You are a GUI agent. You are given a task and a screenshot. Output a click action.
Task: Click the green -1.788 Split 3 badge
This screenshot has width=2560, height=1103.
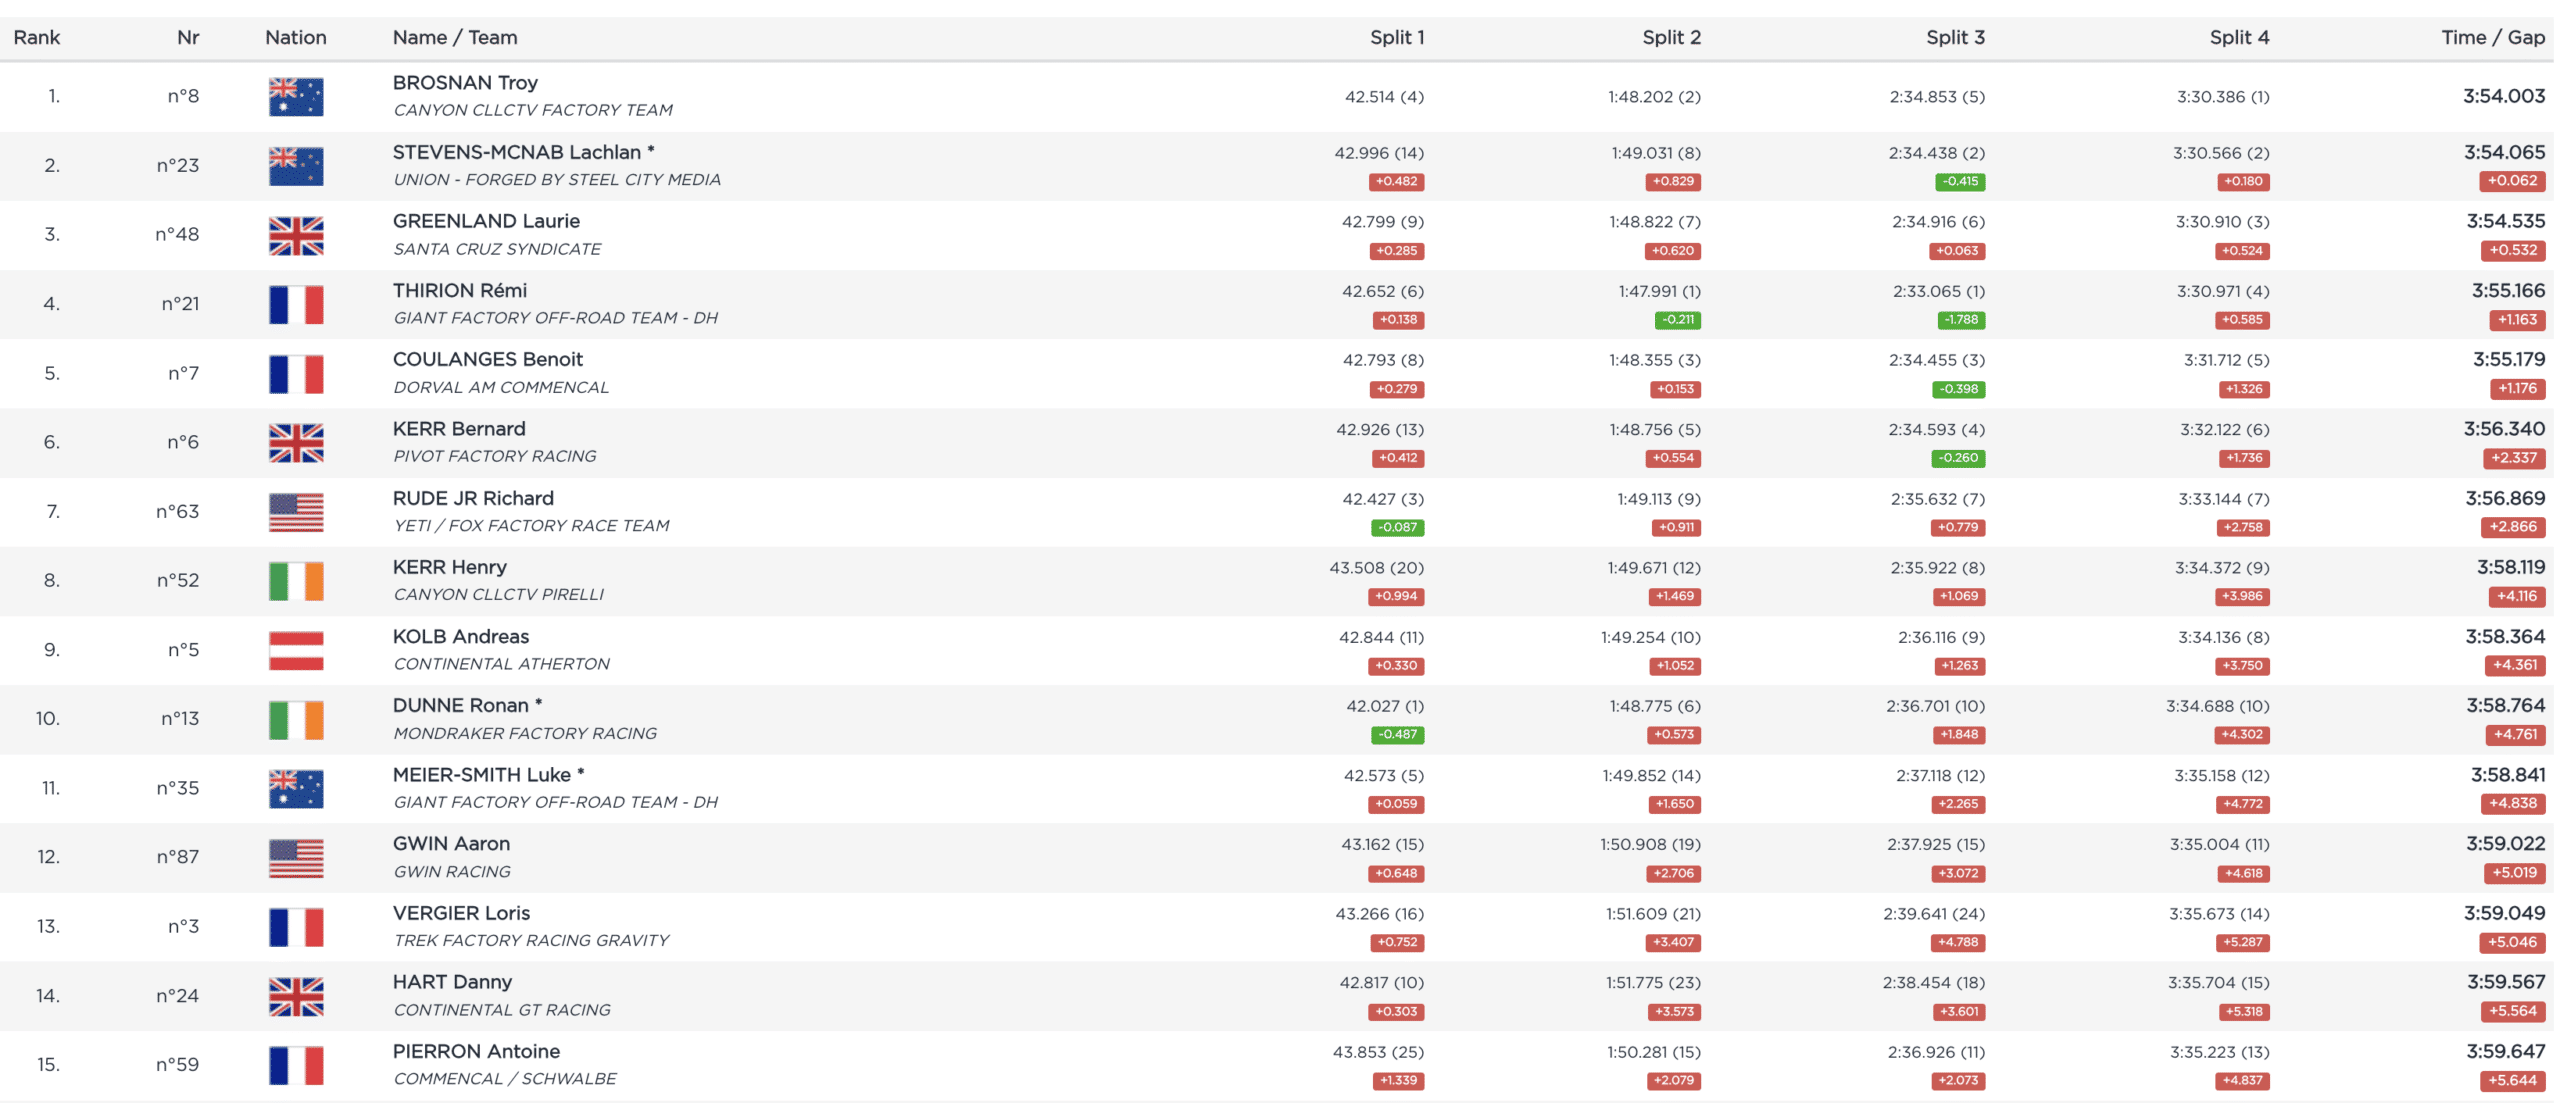[x=1959, y=320]
